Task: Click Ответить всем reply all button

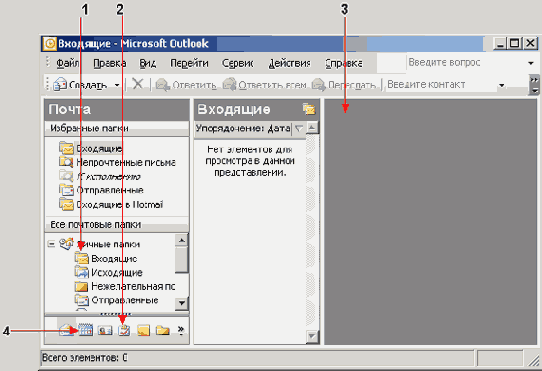Action: point(264,84)
